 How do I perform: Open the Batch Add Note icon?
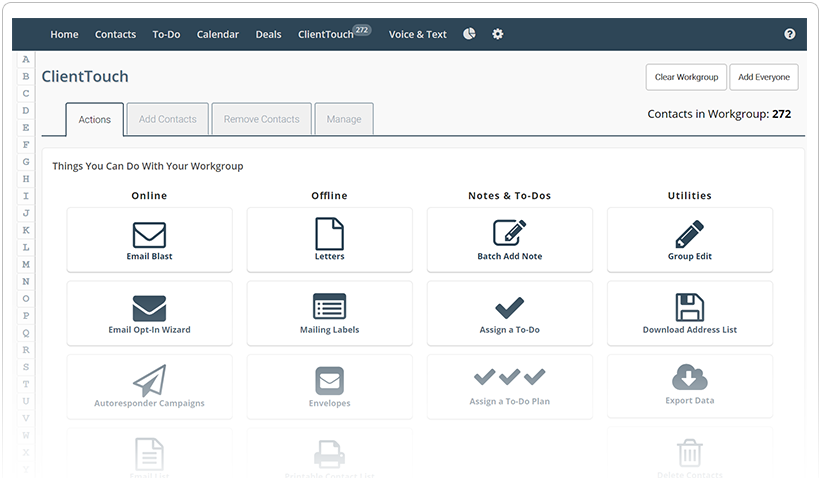point(509,234)
